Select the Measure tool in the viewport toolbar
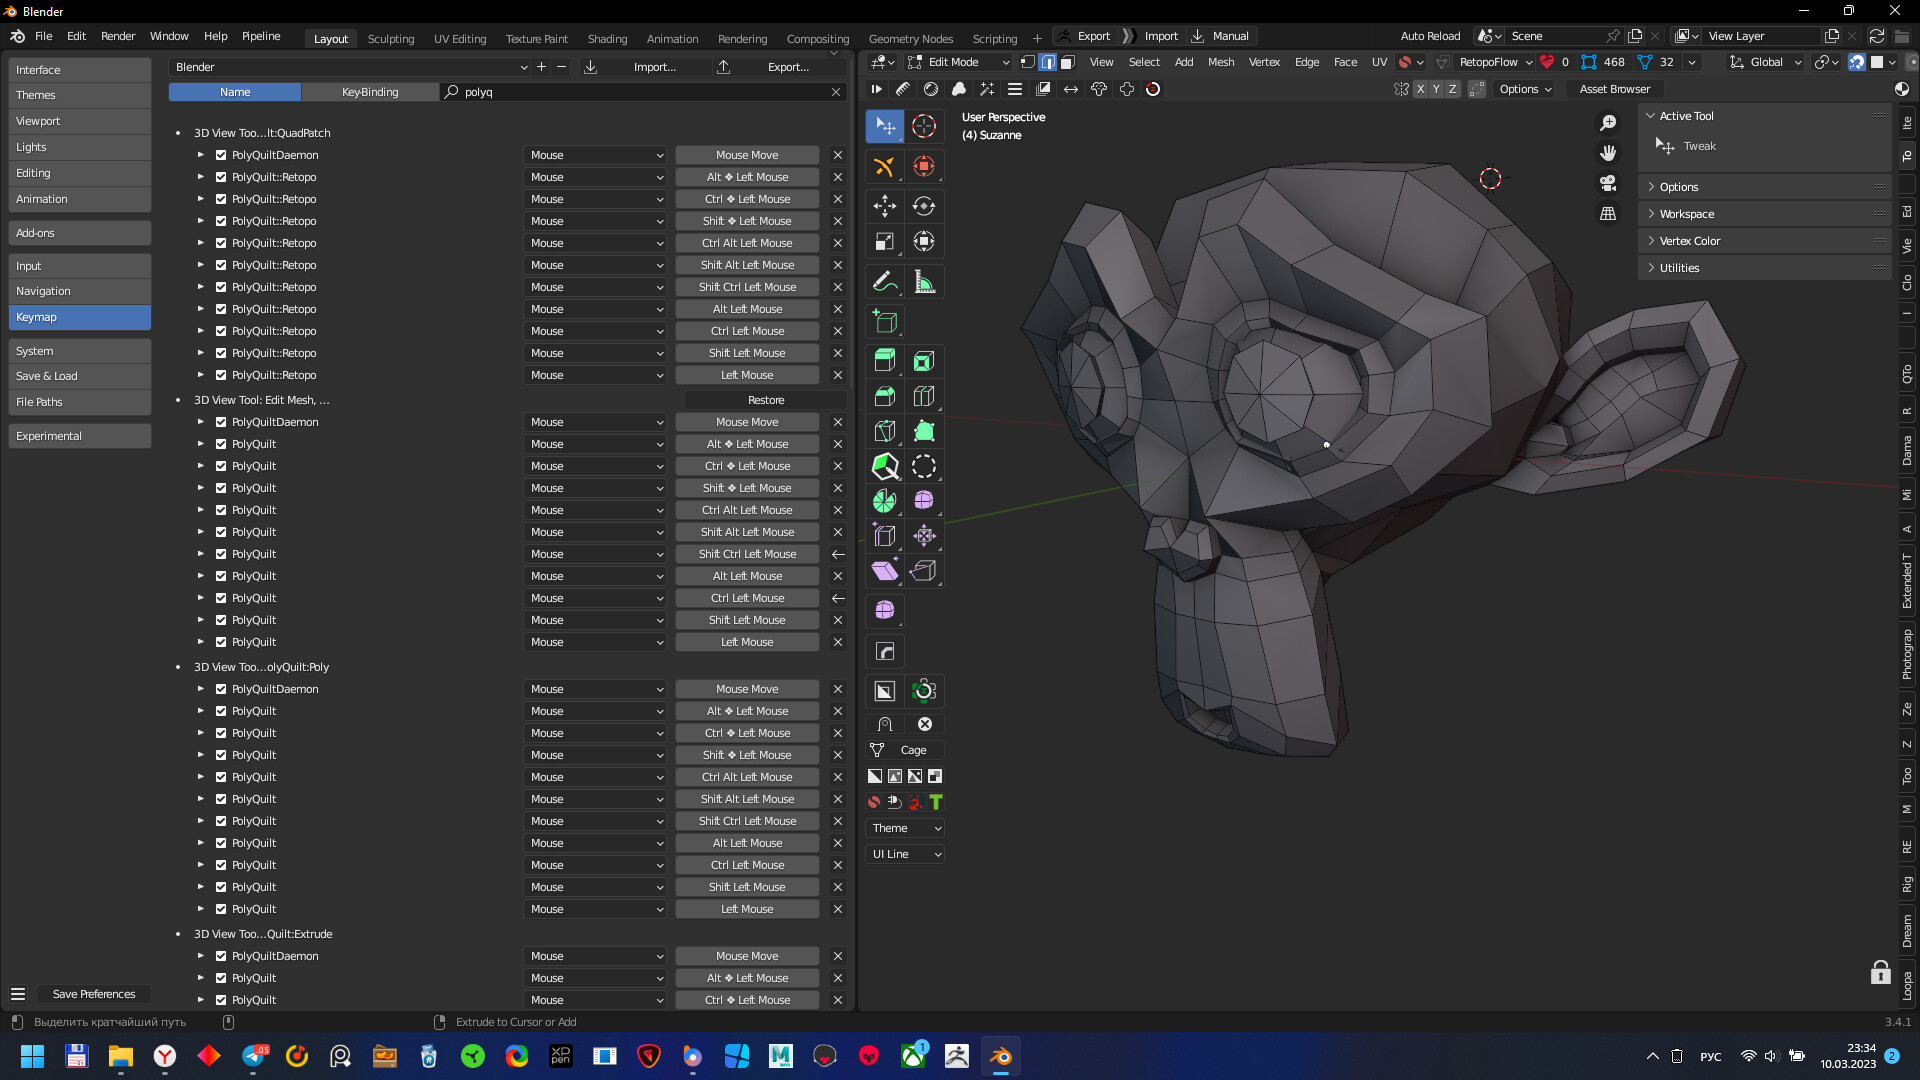 925,281
